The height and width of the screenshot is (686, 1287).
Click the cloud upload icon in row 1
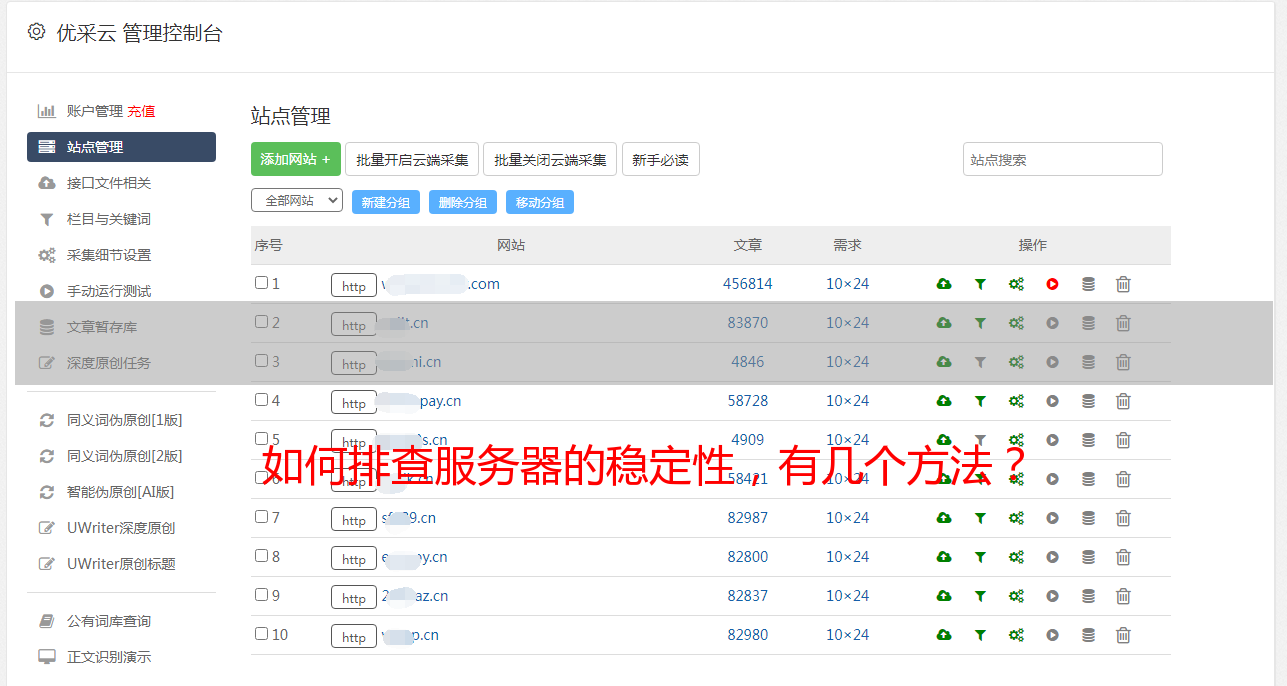(944, 284)
